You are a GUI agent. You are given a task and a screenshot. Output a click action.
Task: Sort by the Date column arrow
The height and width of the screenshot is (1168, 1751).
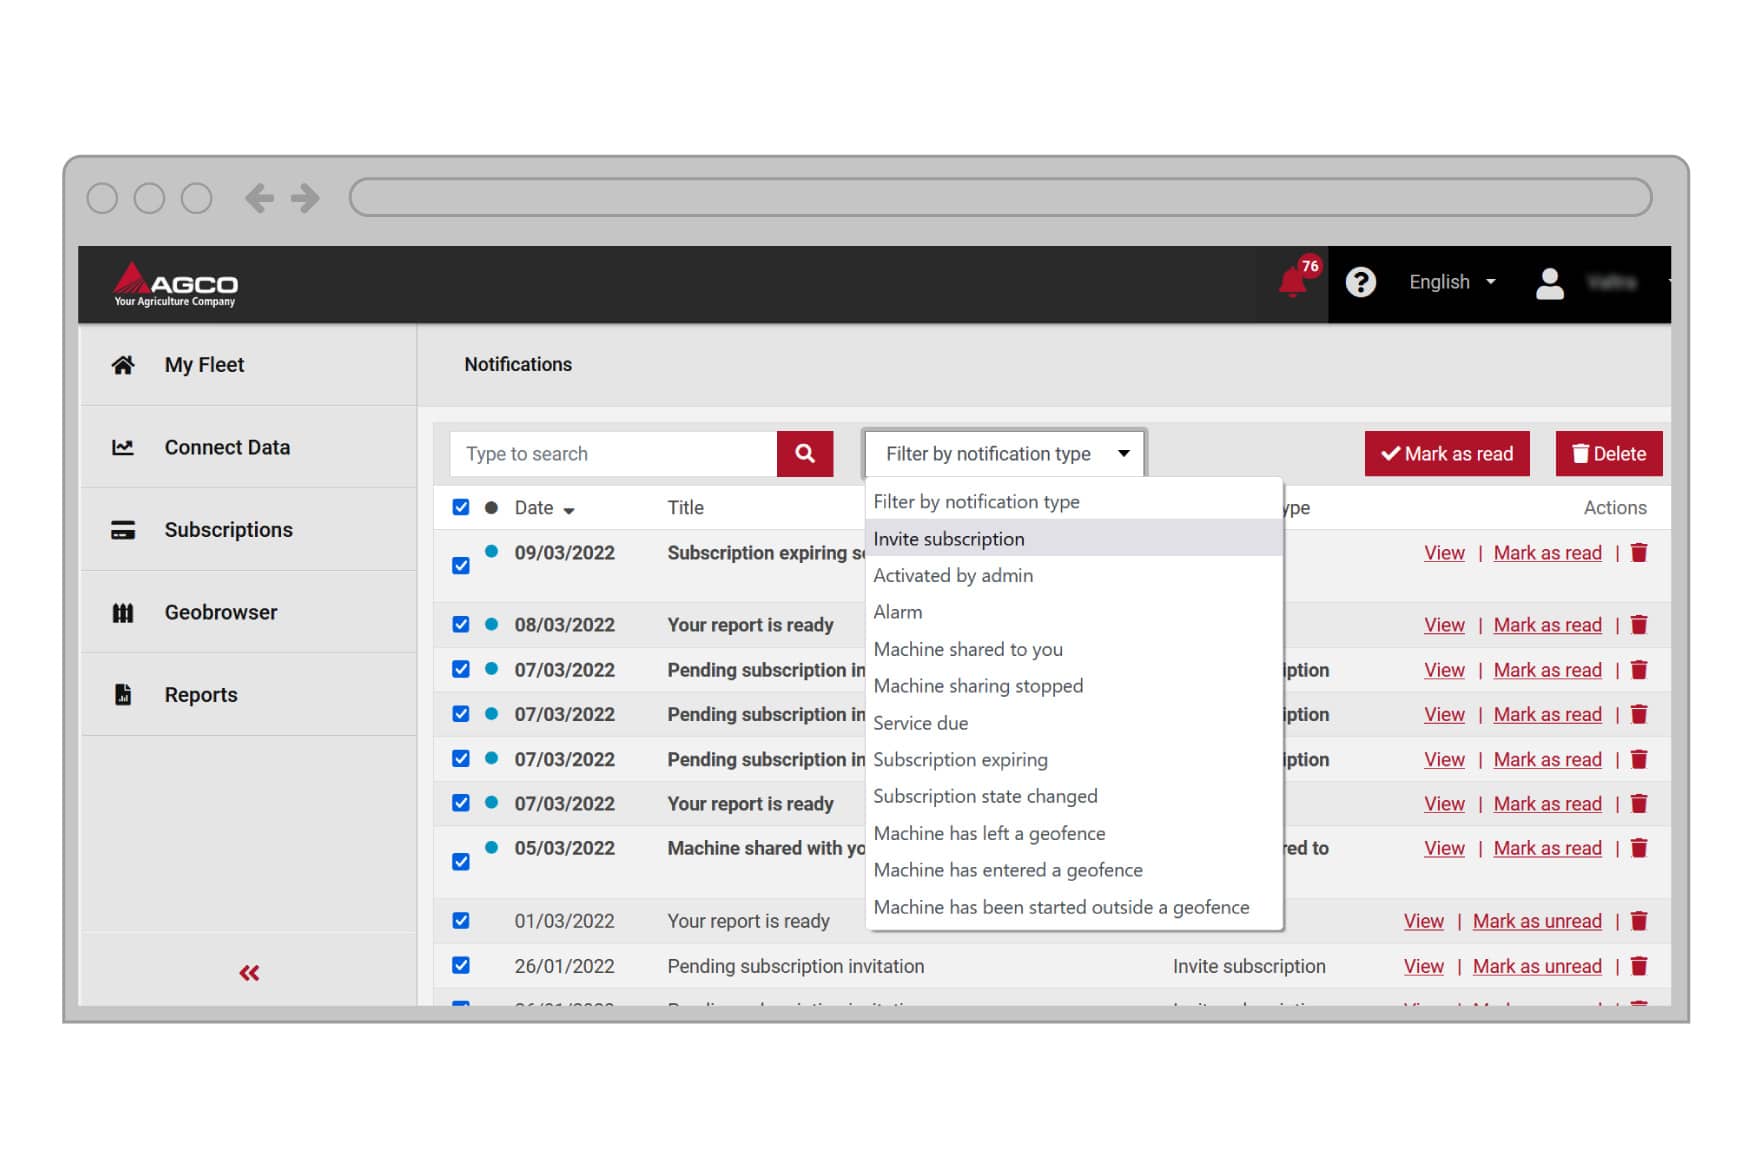[569, 510]
